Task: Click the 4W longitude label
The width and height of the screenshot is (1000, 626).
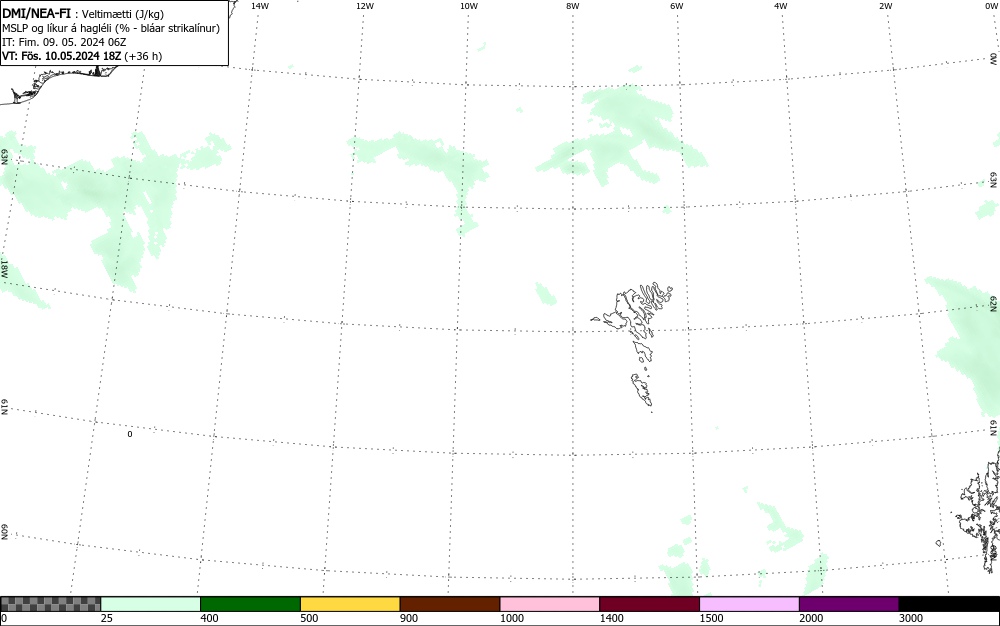Action: [781, 6]
